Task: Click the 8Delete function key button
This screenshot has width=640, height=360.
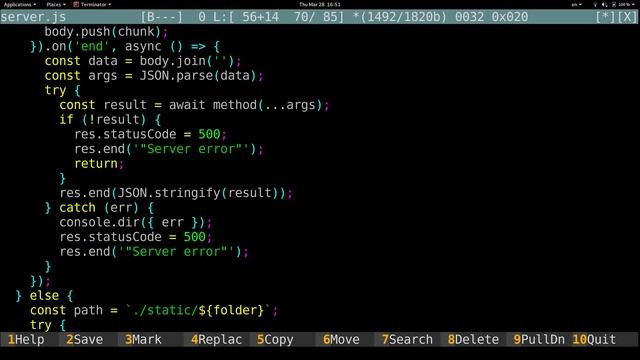Action: pos(473,340)
